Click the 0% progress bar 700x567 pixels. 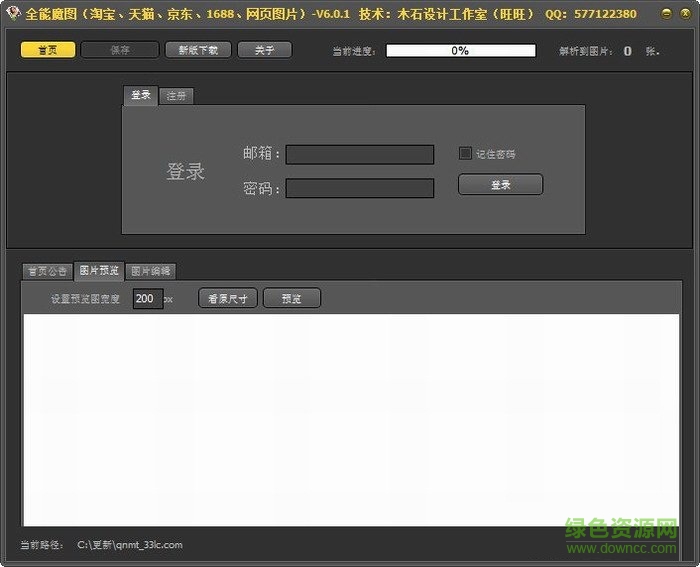pos(460,50)
